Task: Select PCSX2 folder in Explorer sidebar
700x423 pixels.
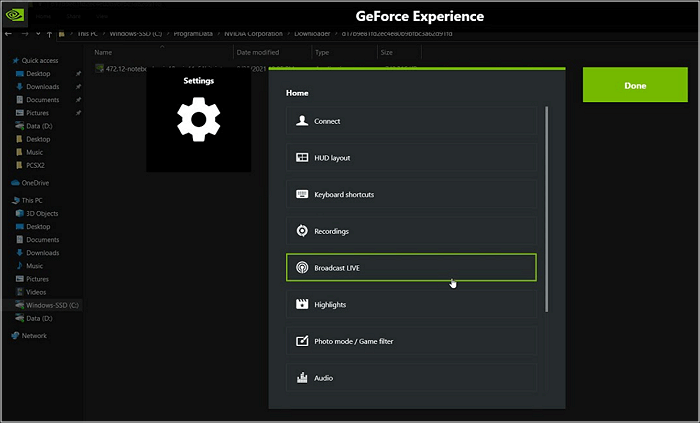Action: 35,165
